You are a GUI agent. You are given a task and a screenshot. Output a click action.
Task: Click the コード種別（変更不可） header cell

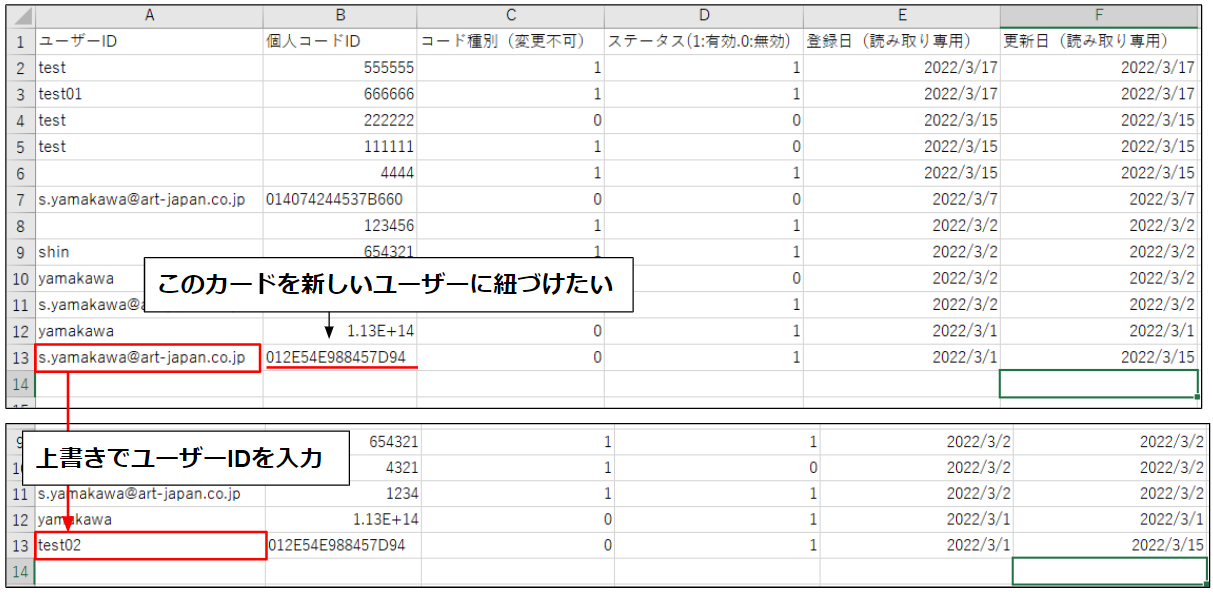[511, 42]
